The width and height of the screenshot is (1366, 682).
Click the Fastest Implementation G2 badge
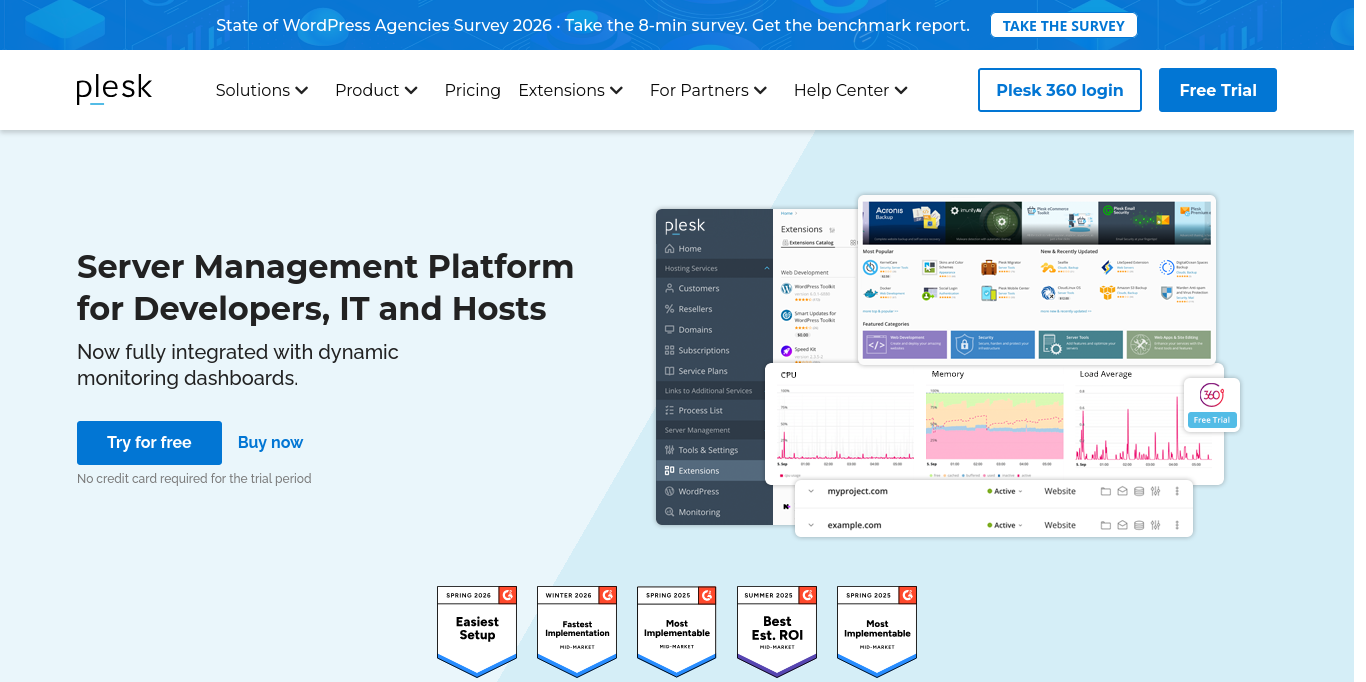[577, 631]
